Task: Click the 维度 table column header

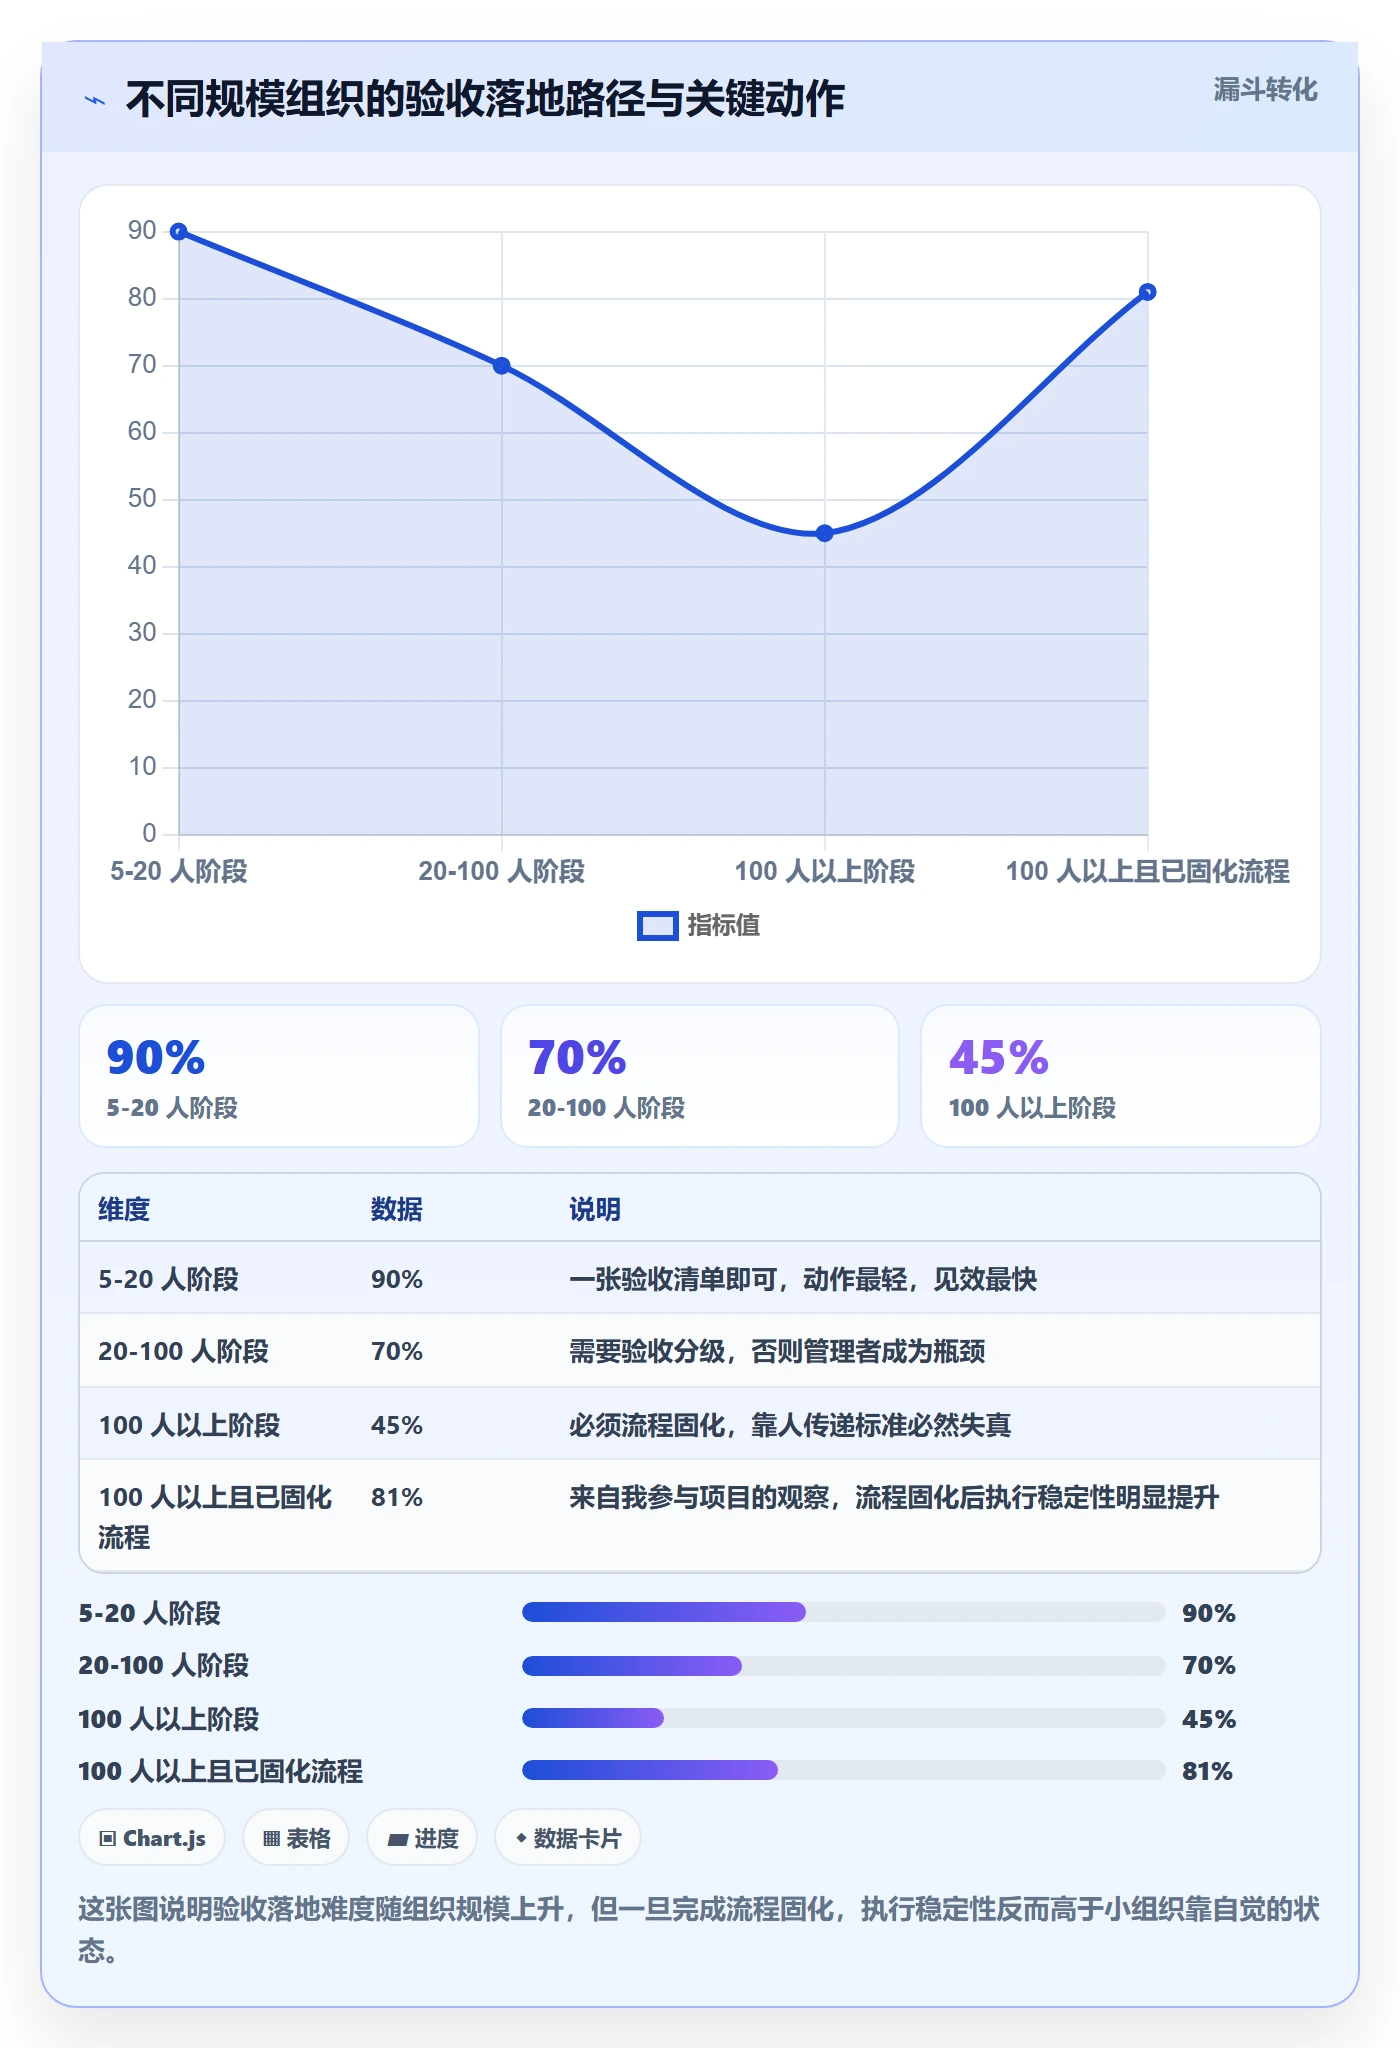Action: pyautogui.click(x=124, y=1209)
